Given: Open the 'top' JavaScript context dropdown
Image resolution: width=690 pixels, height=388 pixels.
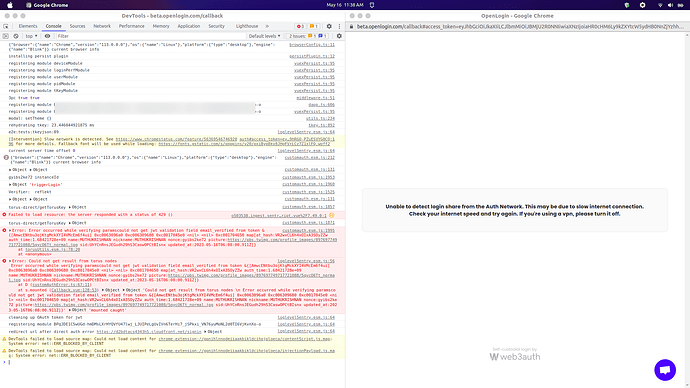Looking at the screenshot, I should [x=31, y=36].
